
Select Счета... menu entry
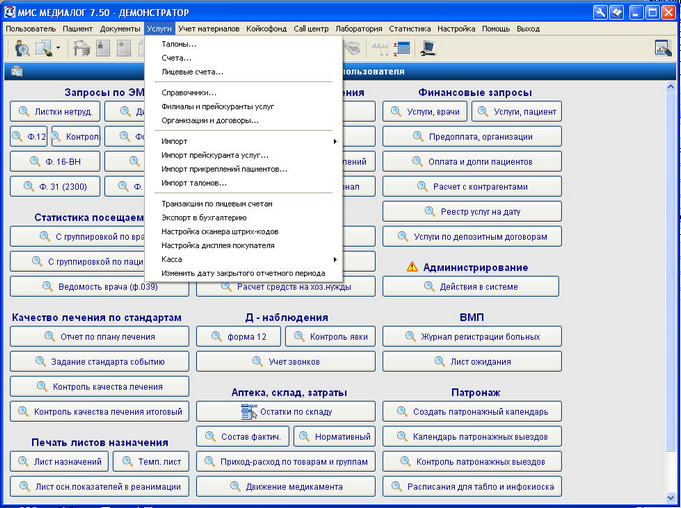coord(244,58)
